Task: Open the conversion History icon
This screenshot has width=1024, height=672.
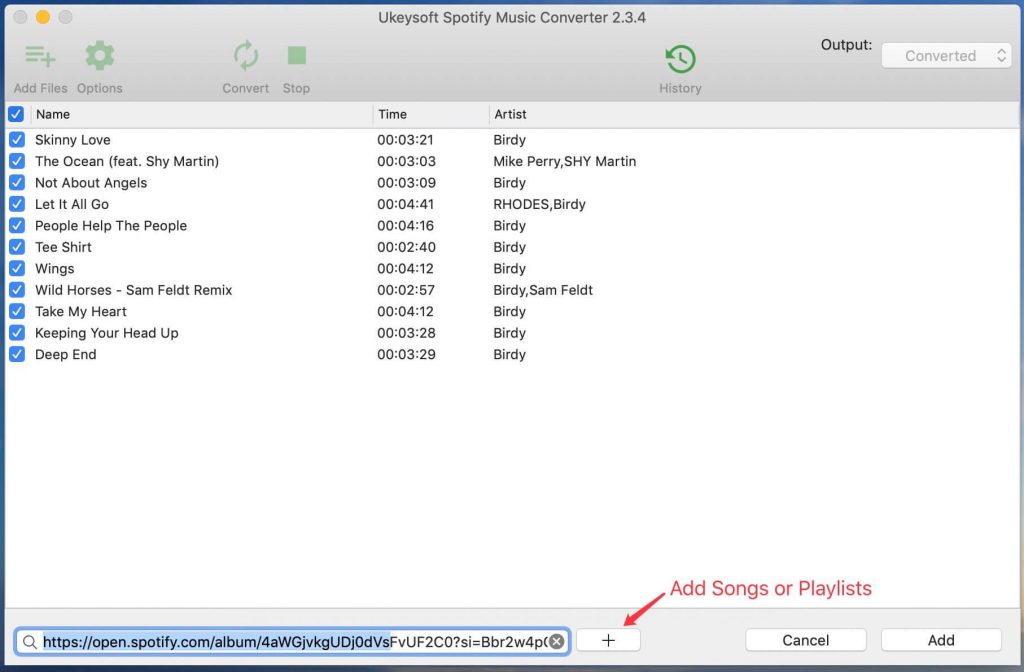Action: click(680, 59)
